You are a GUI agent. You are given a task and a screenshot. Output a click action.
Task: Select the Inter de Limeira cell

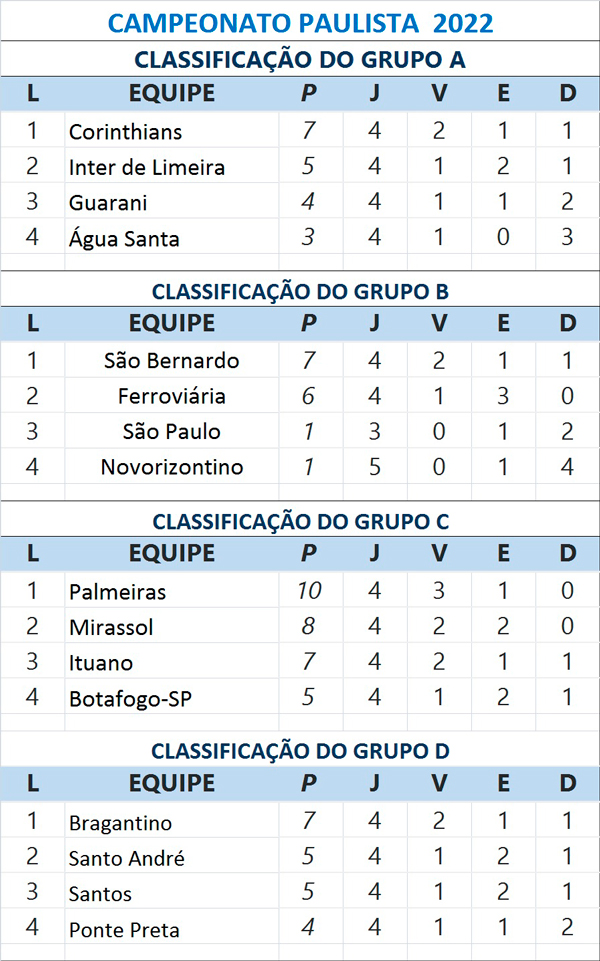click(147, 167)
